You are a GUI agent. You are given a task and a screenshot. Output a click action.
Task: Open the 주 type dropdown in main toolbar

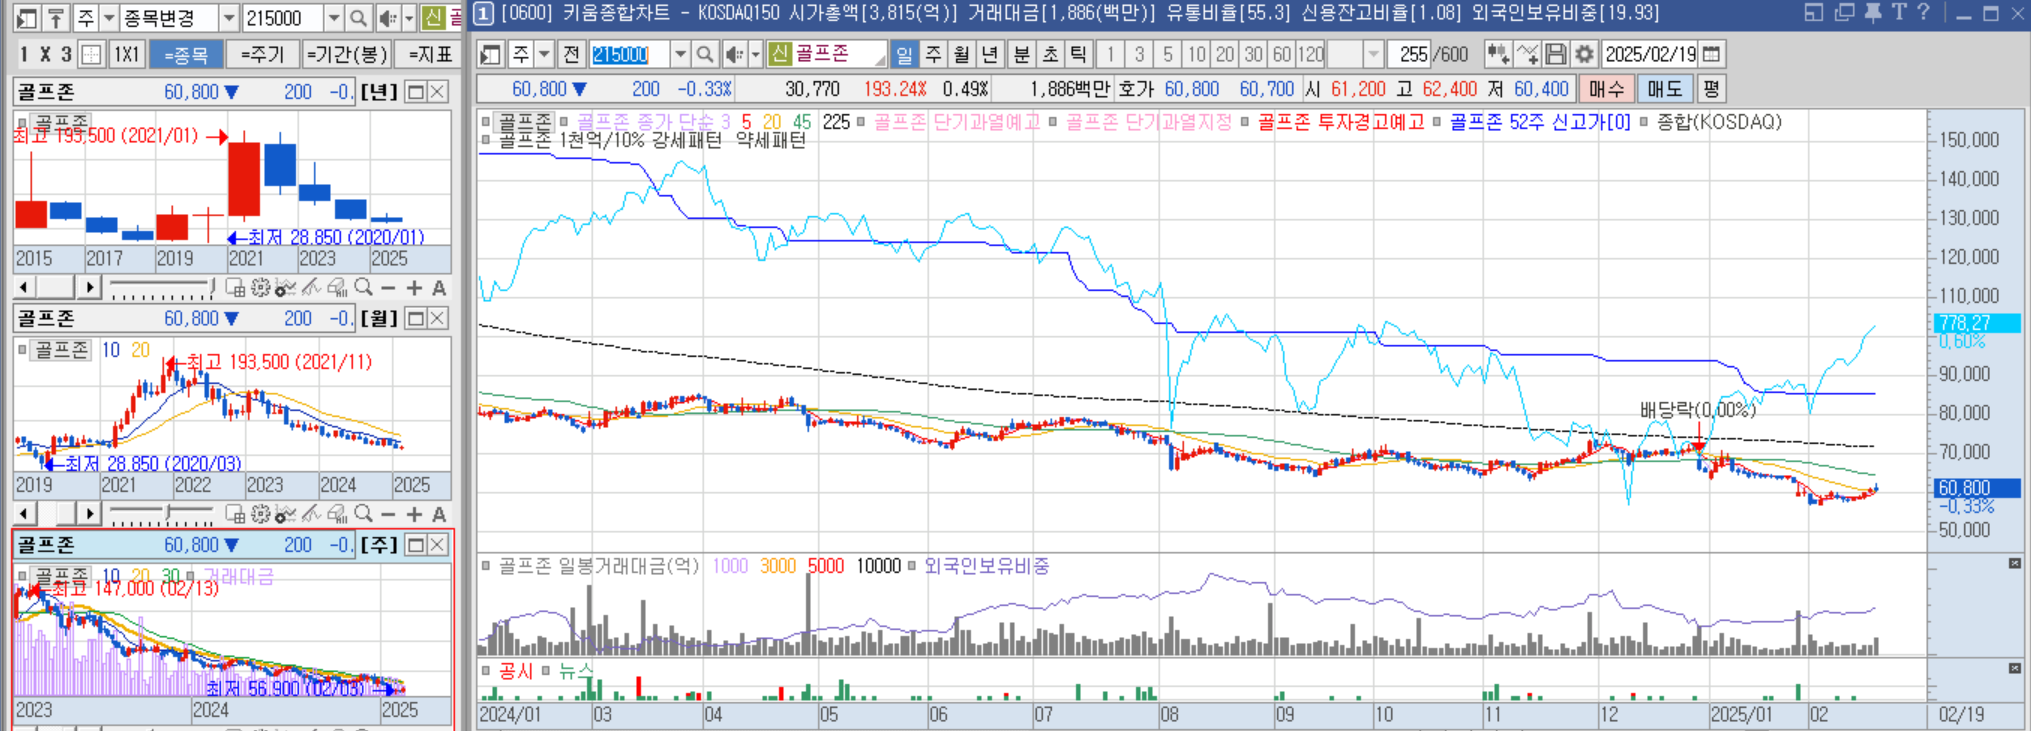click(544, 54)
